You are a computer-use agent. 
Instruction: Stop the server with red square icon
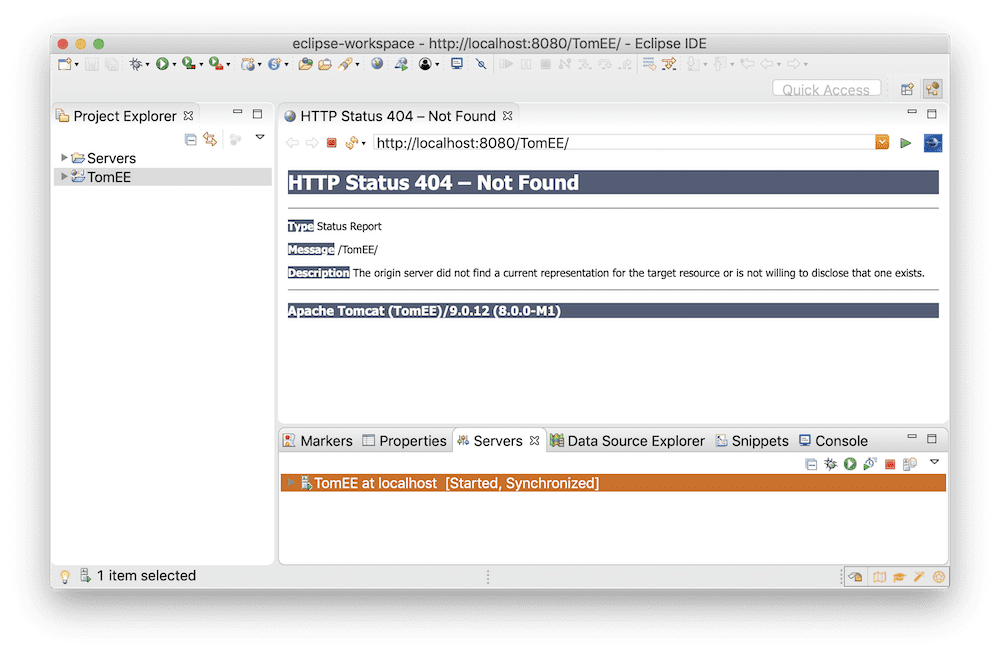click(890, 464)
